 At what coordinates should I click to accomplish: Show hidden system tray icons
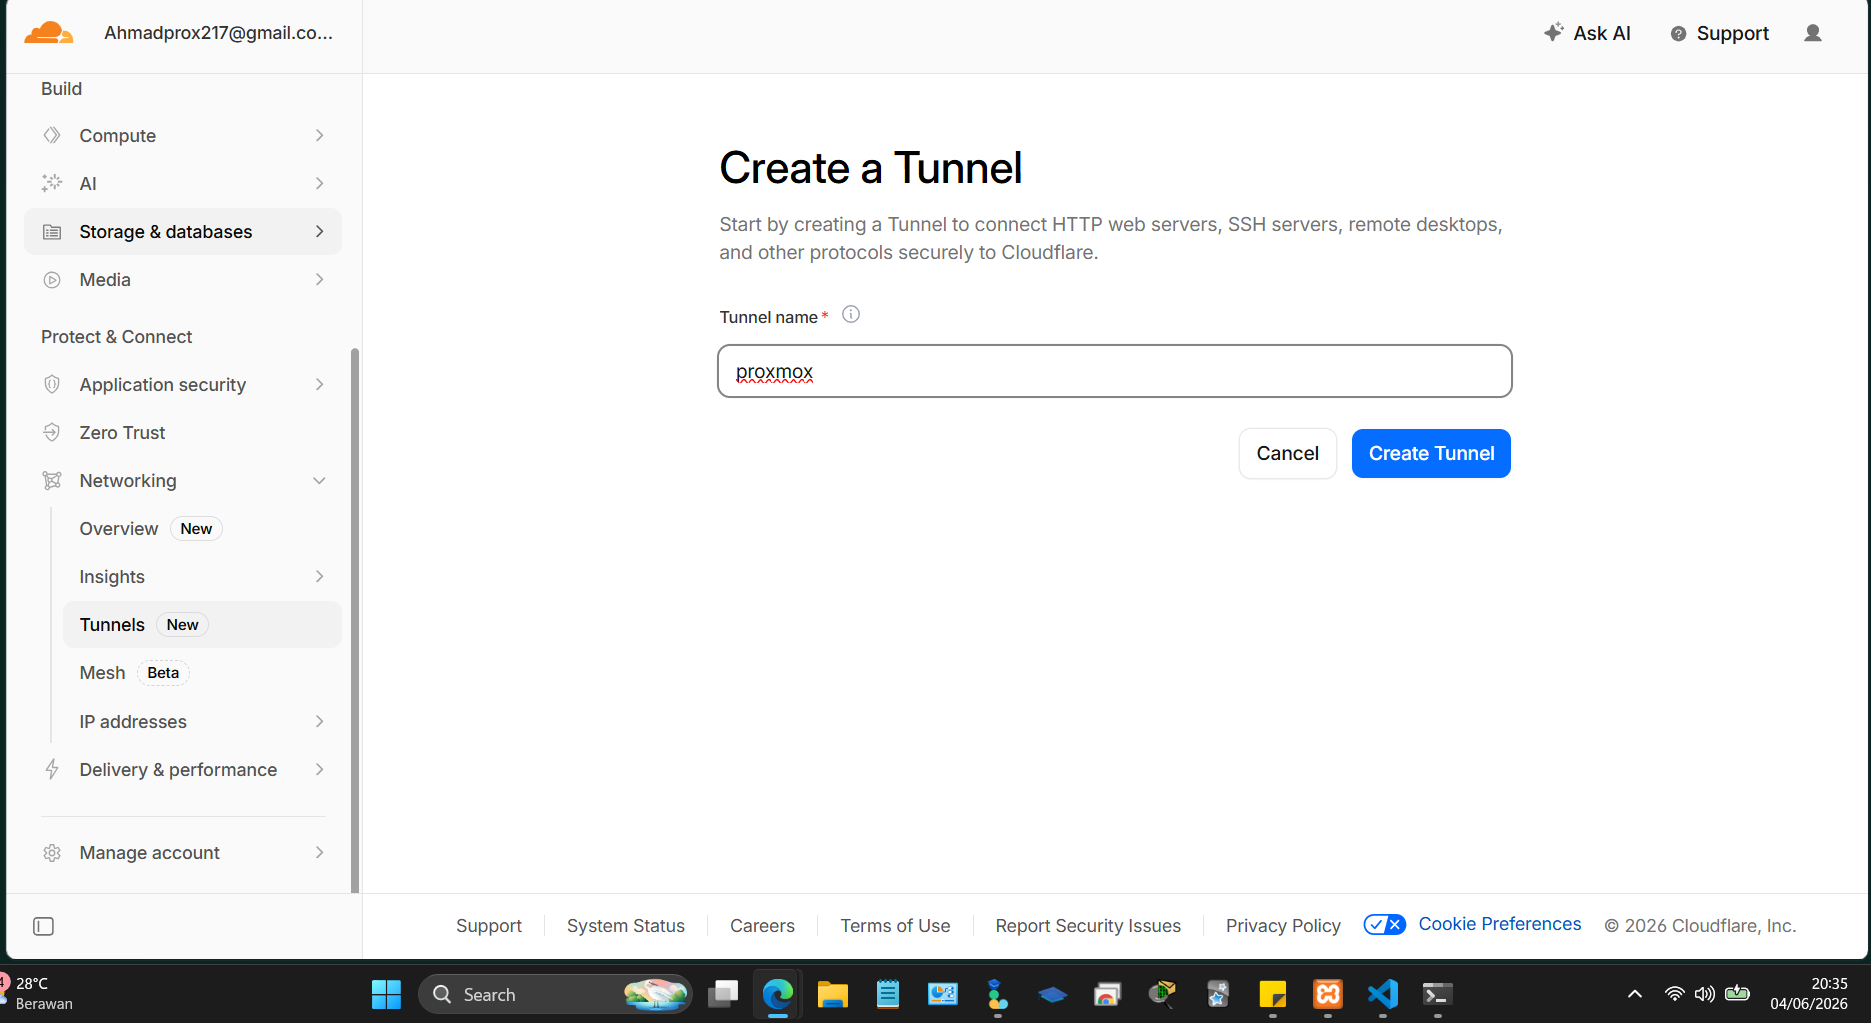(1635, 994)
